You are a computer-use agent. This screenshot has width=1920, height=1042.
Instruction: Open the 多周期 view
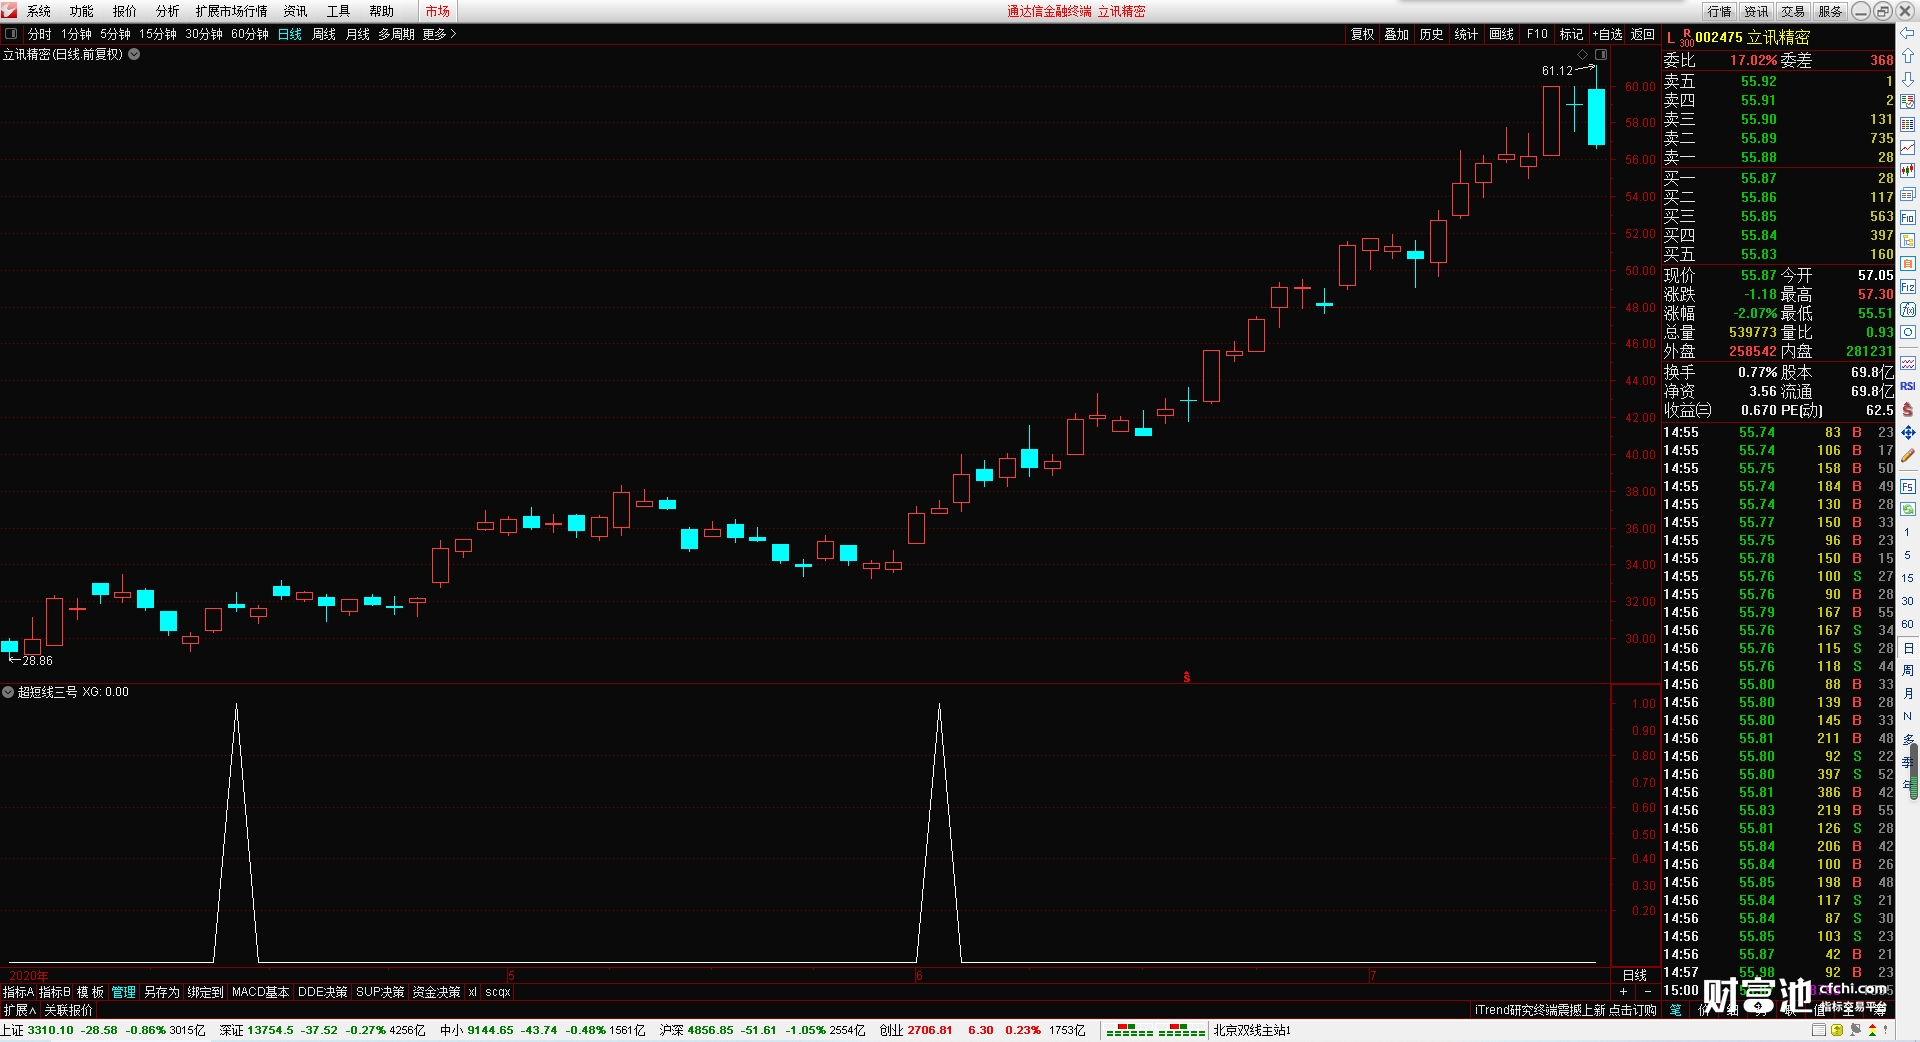point(396,34)
